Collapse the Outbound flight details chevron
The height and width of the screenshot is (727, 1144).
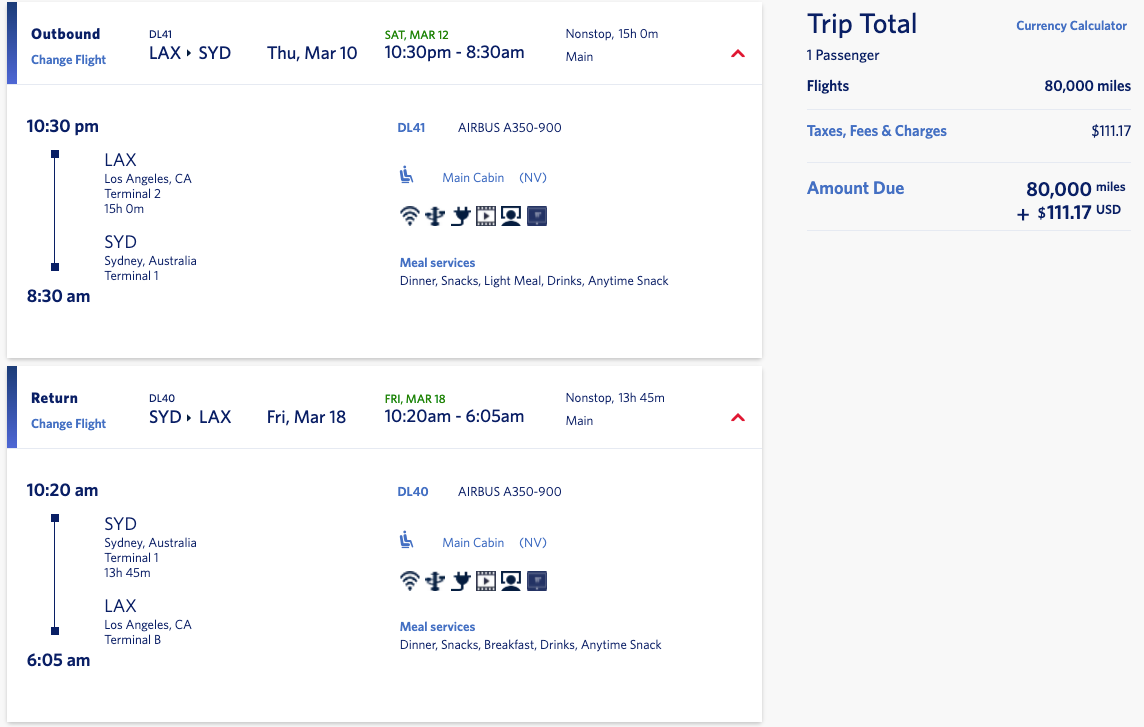(x=738, y=54)
